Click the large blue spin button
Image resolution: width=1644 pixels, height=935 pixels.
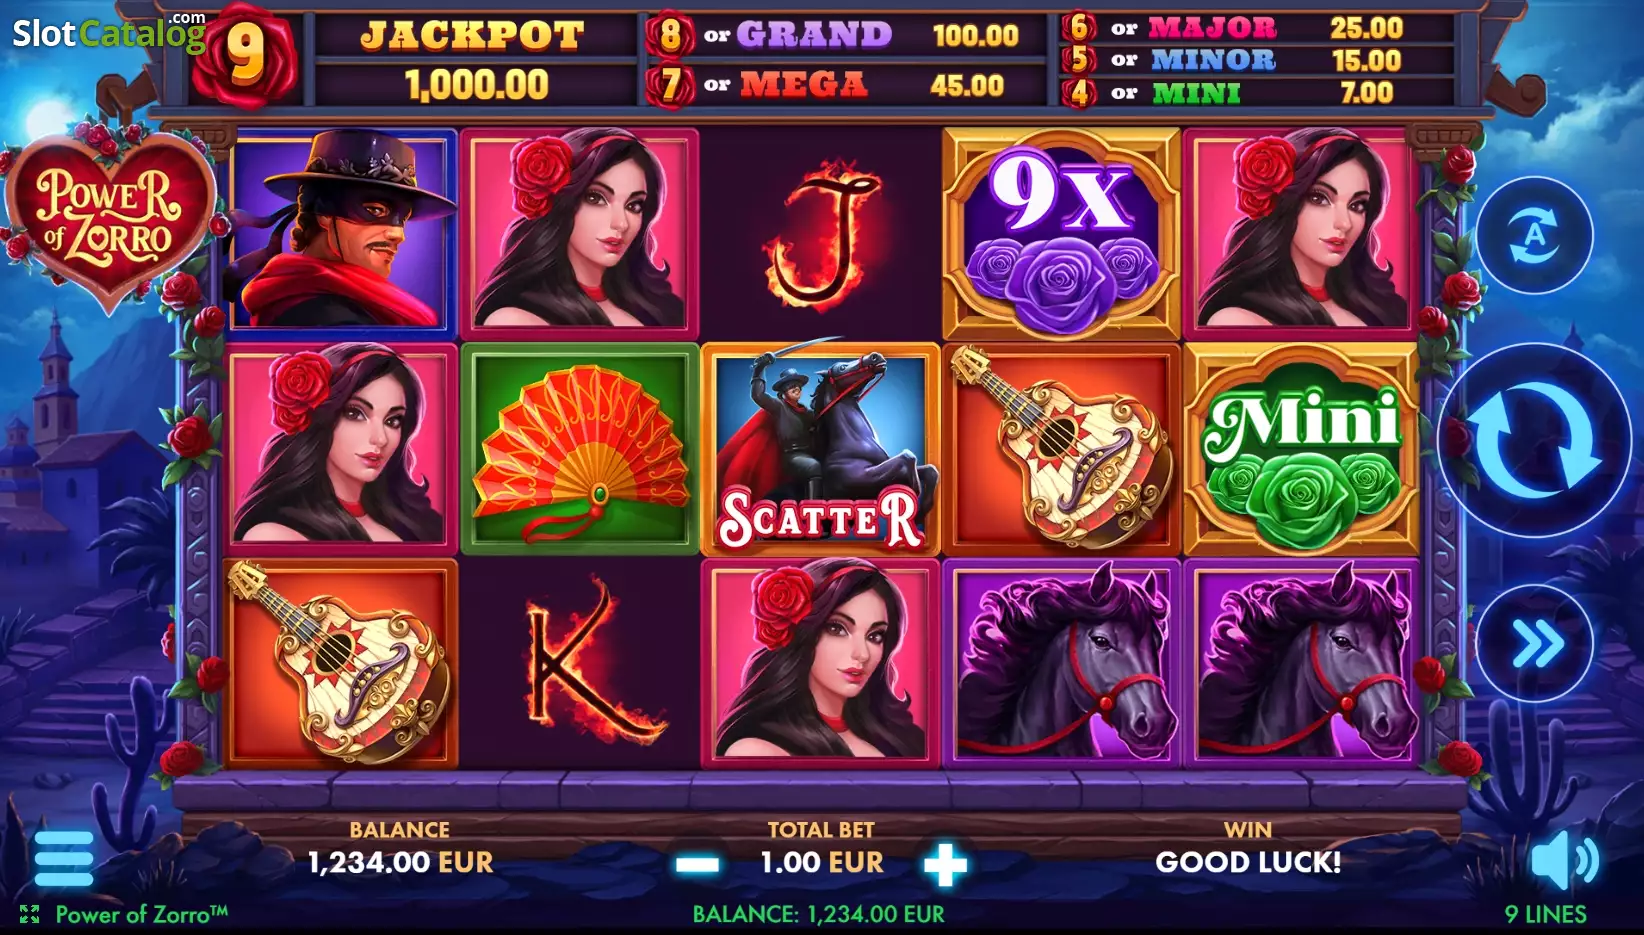1534,440
